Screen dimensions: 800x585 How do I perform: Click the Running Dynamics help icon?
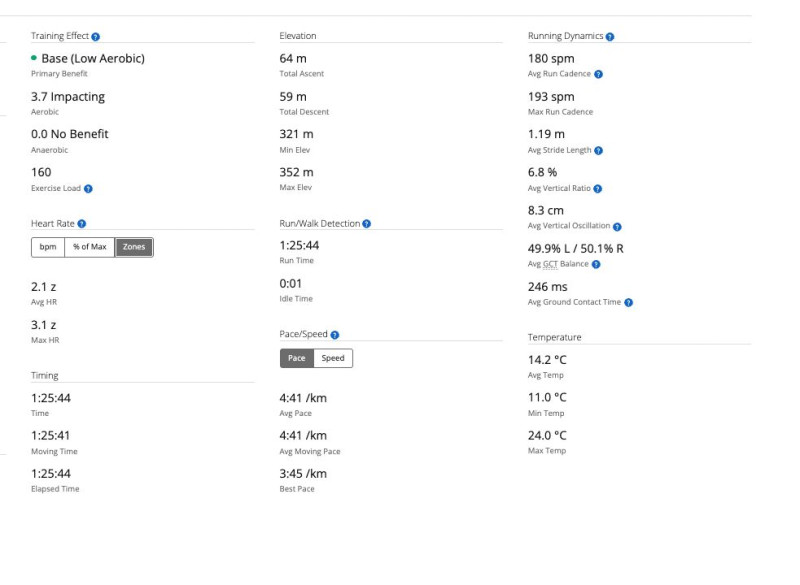610,37
